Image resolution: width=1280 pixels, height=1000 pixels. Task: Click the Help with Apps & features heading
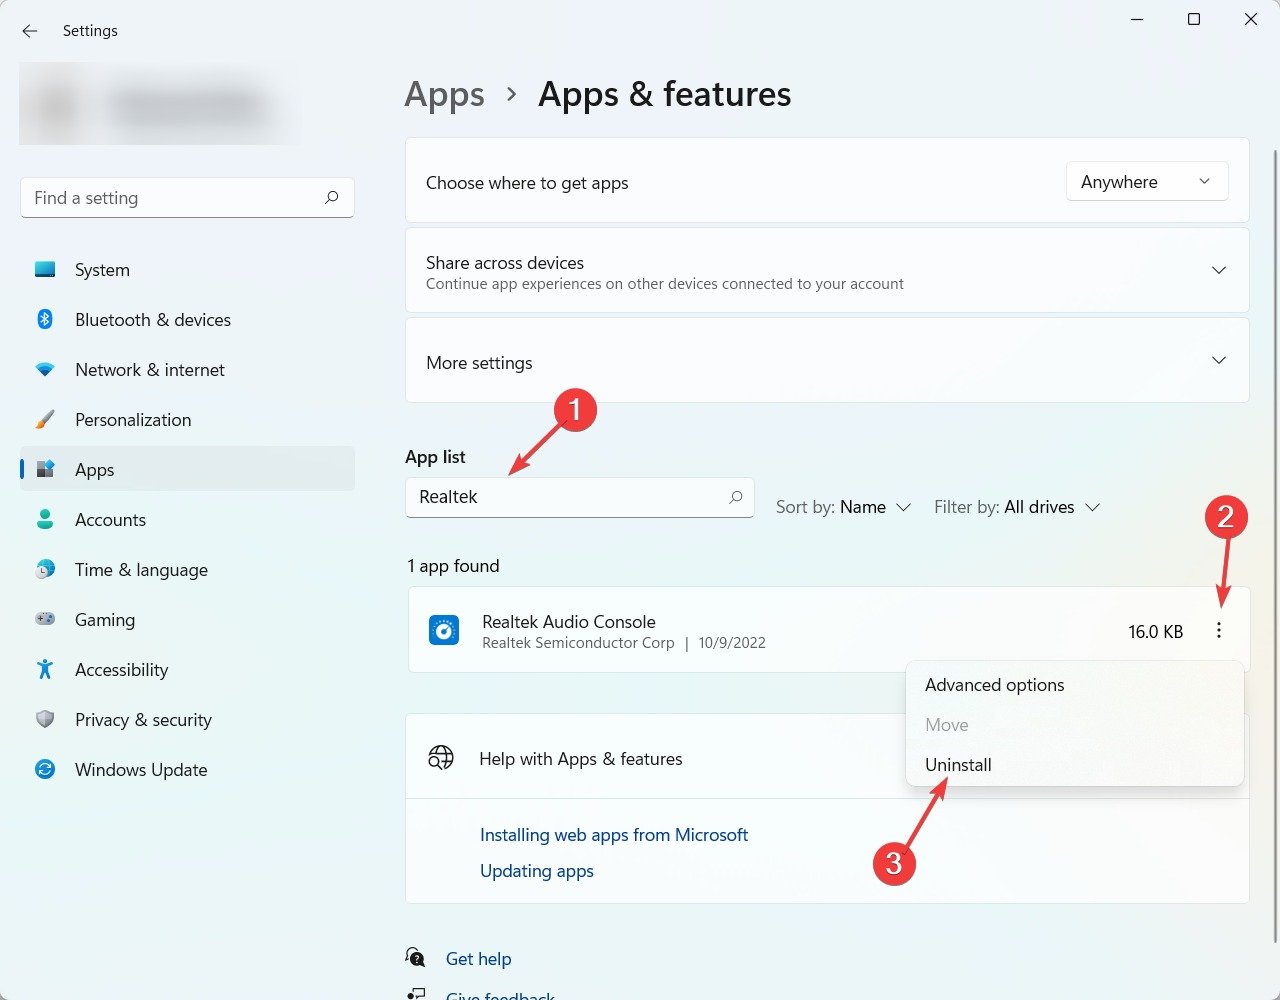point(581,759)
